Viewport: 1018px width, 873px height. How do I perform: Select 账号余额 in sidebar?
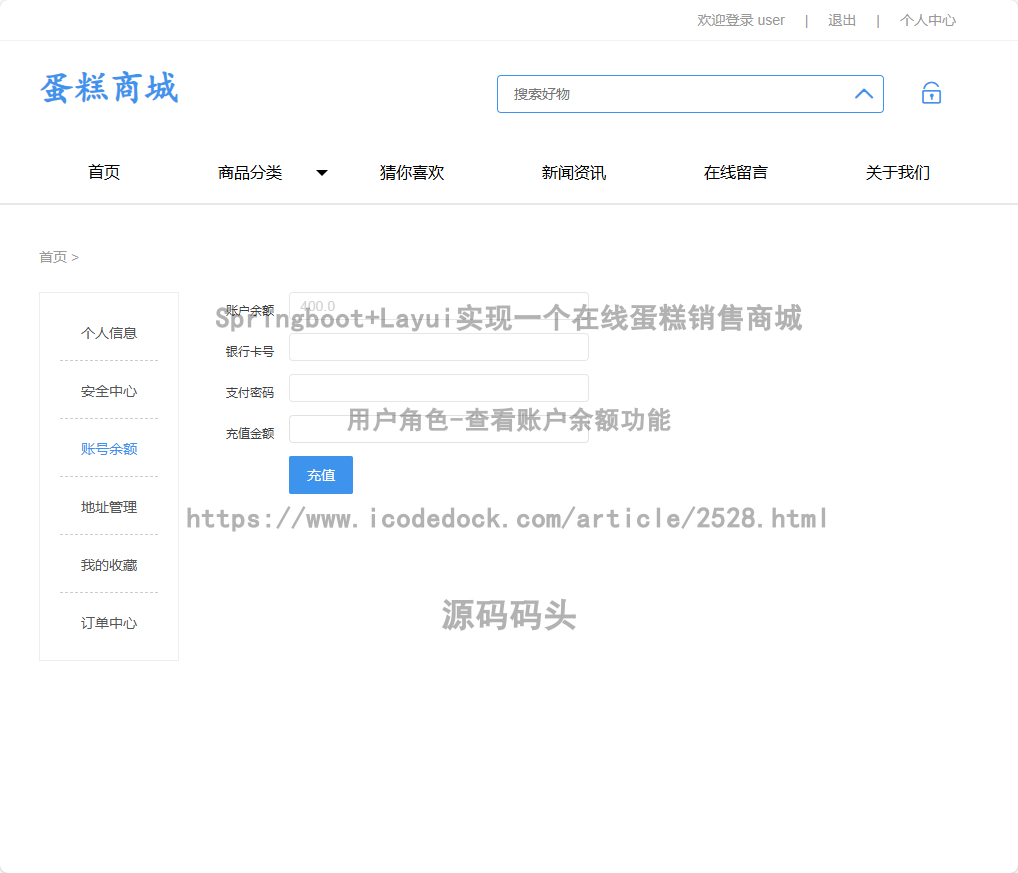109,449
